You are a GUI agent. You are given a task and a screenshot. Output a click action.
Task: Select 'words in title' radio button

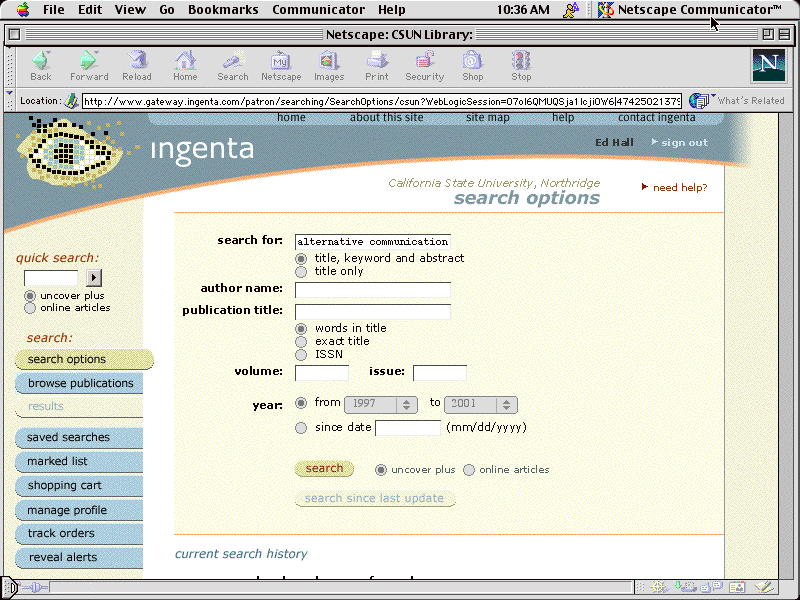tap(301, 329)
